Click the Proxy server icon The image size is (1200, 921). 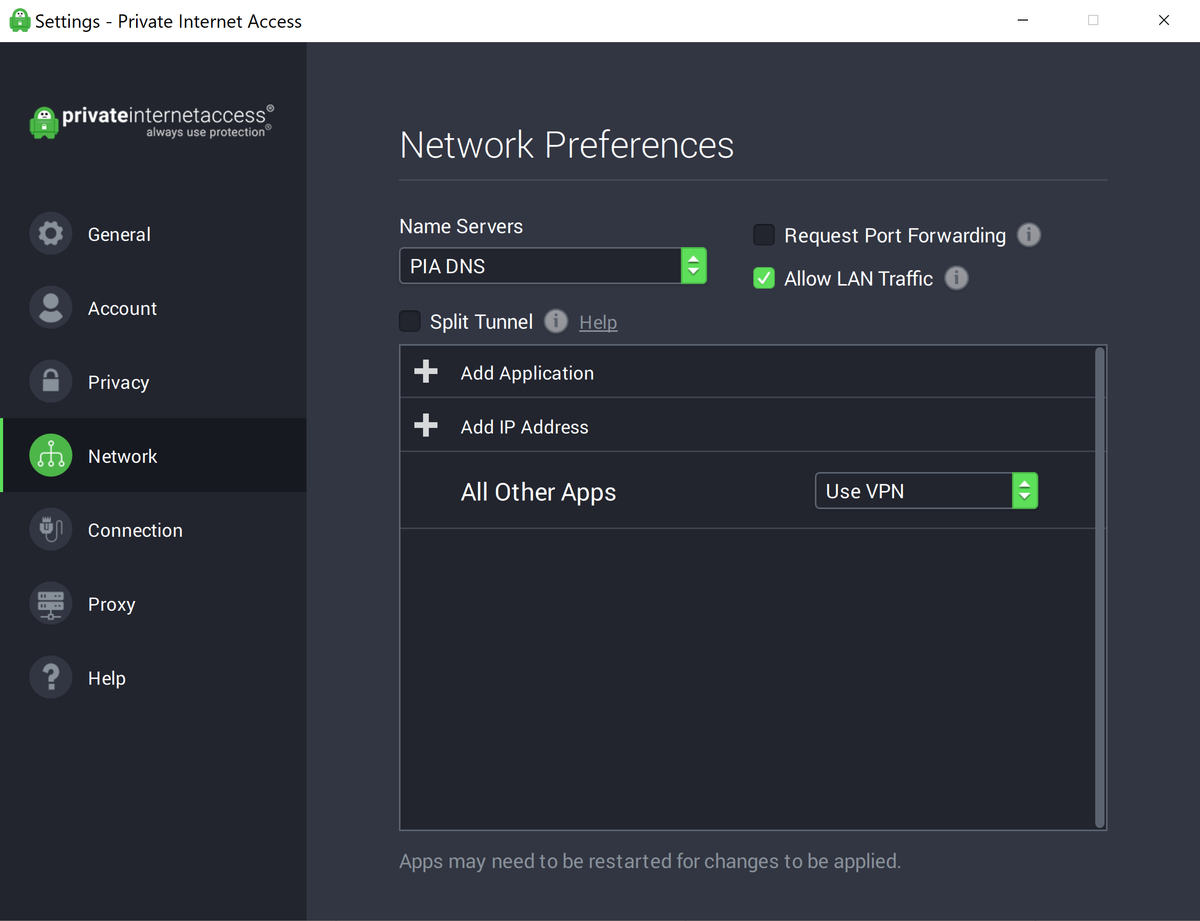coord(50,604)
